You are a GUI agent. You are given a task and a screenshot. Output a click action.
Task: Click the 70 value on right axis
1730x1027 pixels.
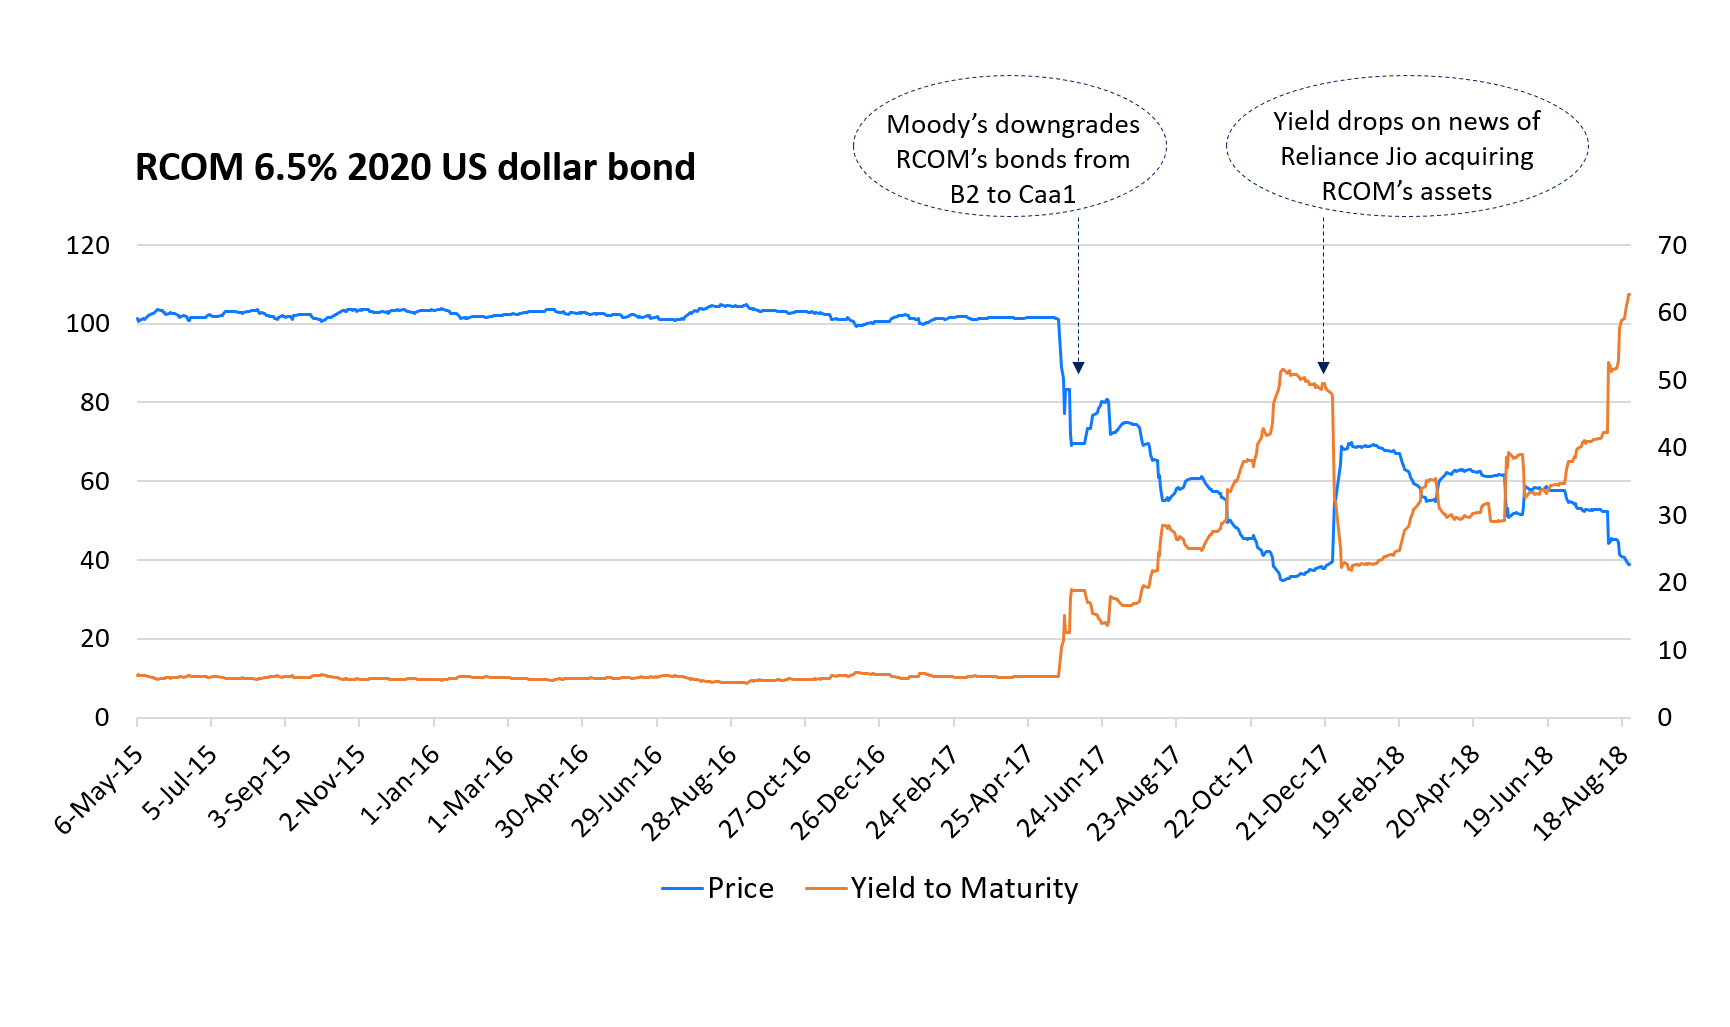[1671, 245]
